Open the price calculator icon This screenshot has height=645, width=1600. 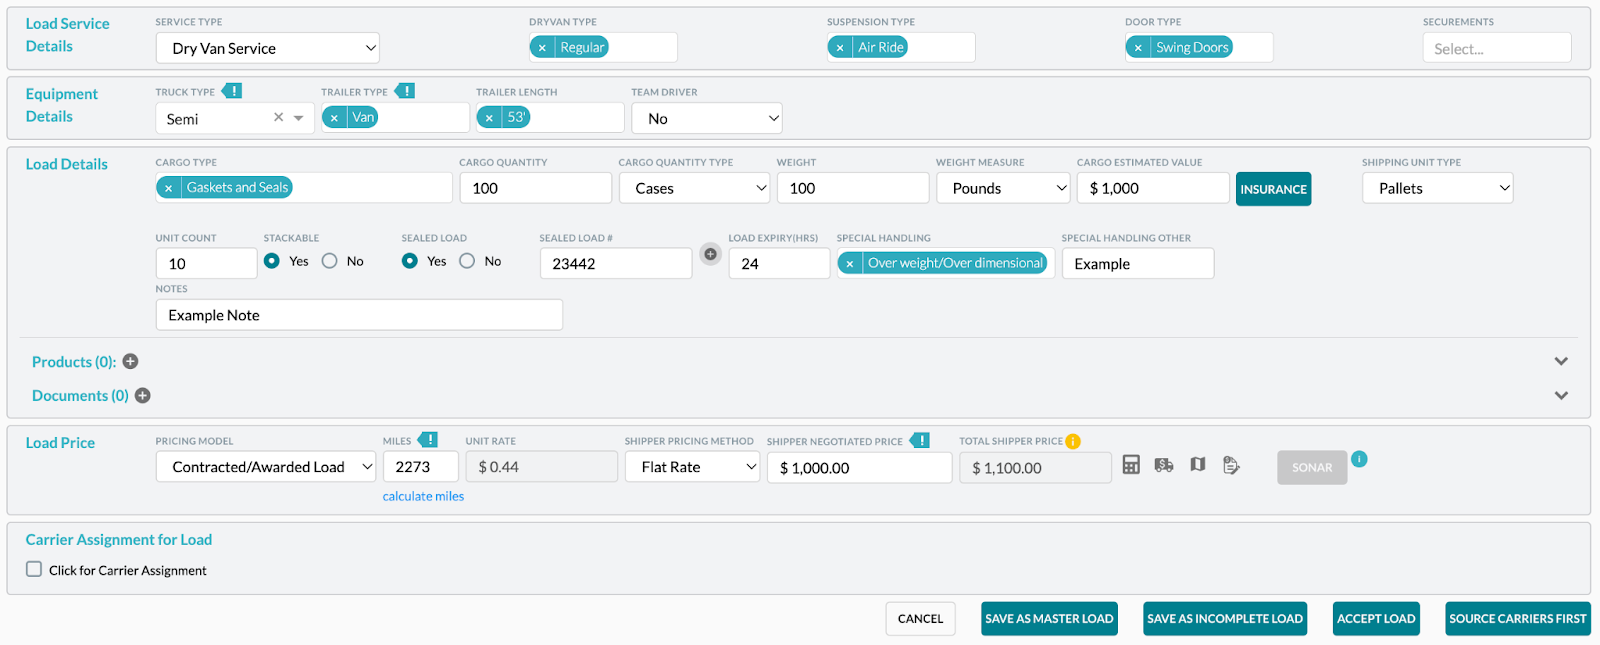1131,465
